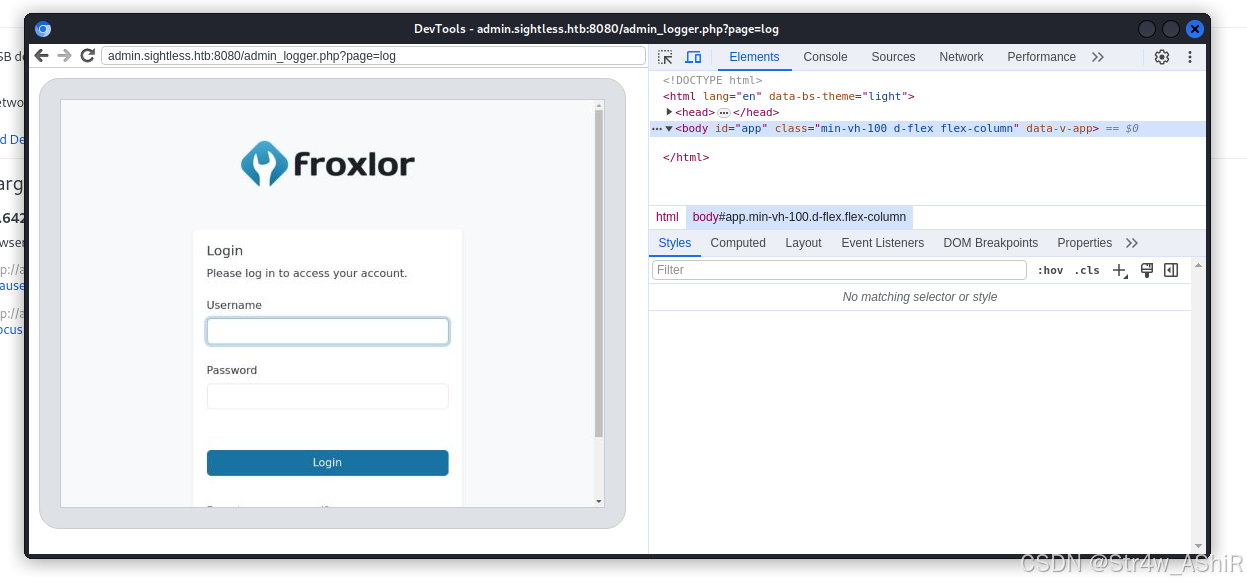The image size is (1247, 583).
Task: Select the html breadcrumb
Action: 667,217
